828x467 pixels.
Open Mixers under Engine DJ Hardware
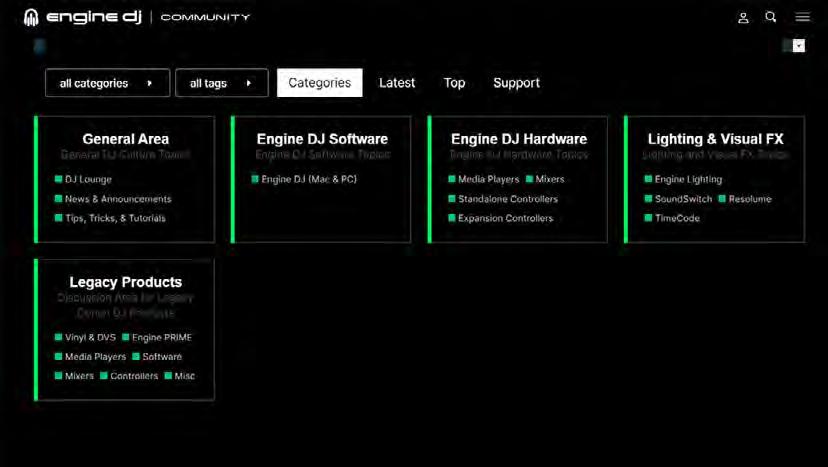pyautogui.click(x=545, y=180)
